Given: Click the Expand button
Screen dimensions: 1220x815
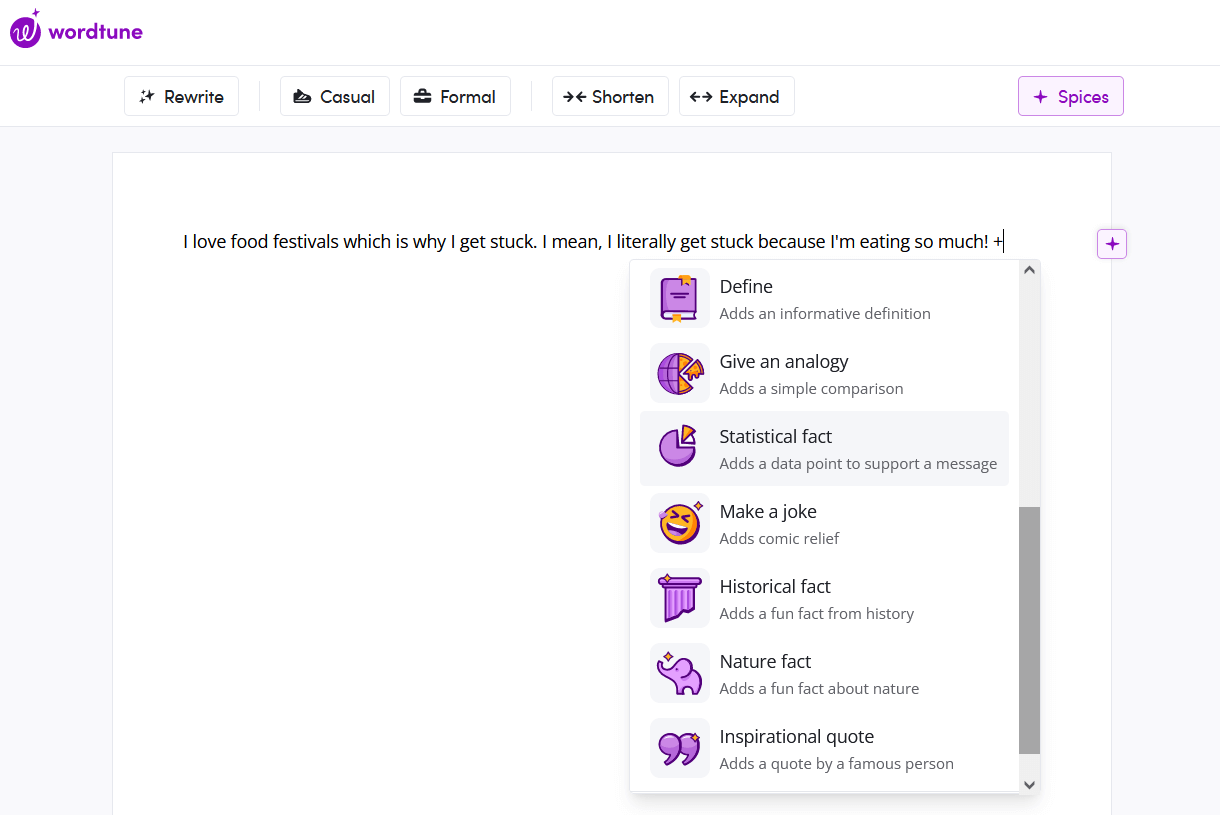Looking at the screenshot, I should [737, 96].
